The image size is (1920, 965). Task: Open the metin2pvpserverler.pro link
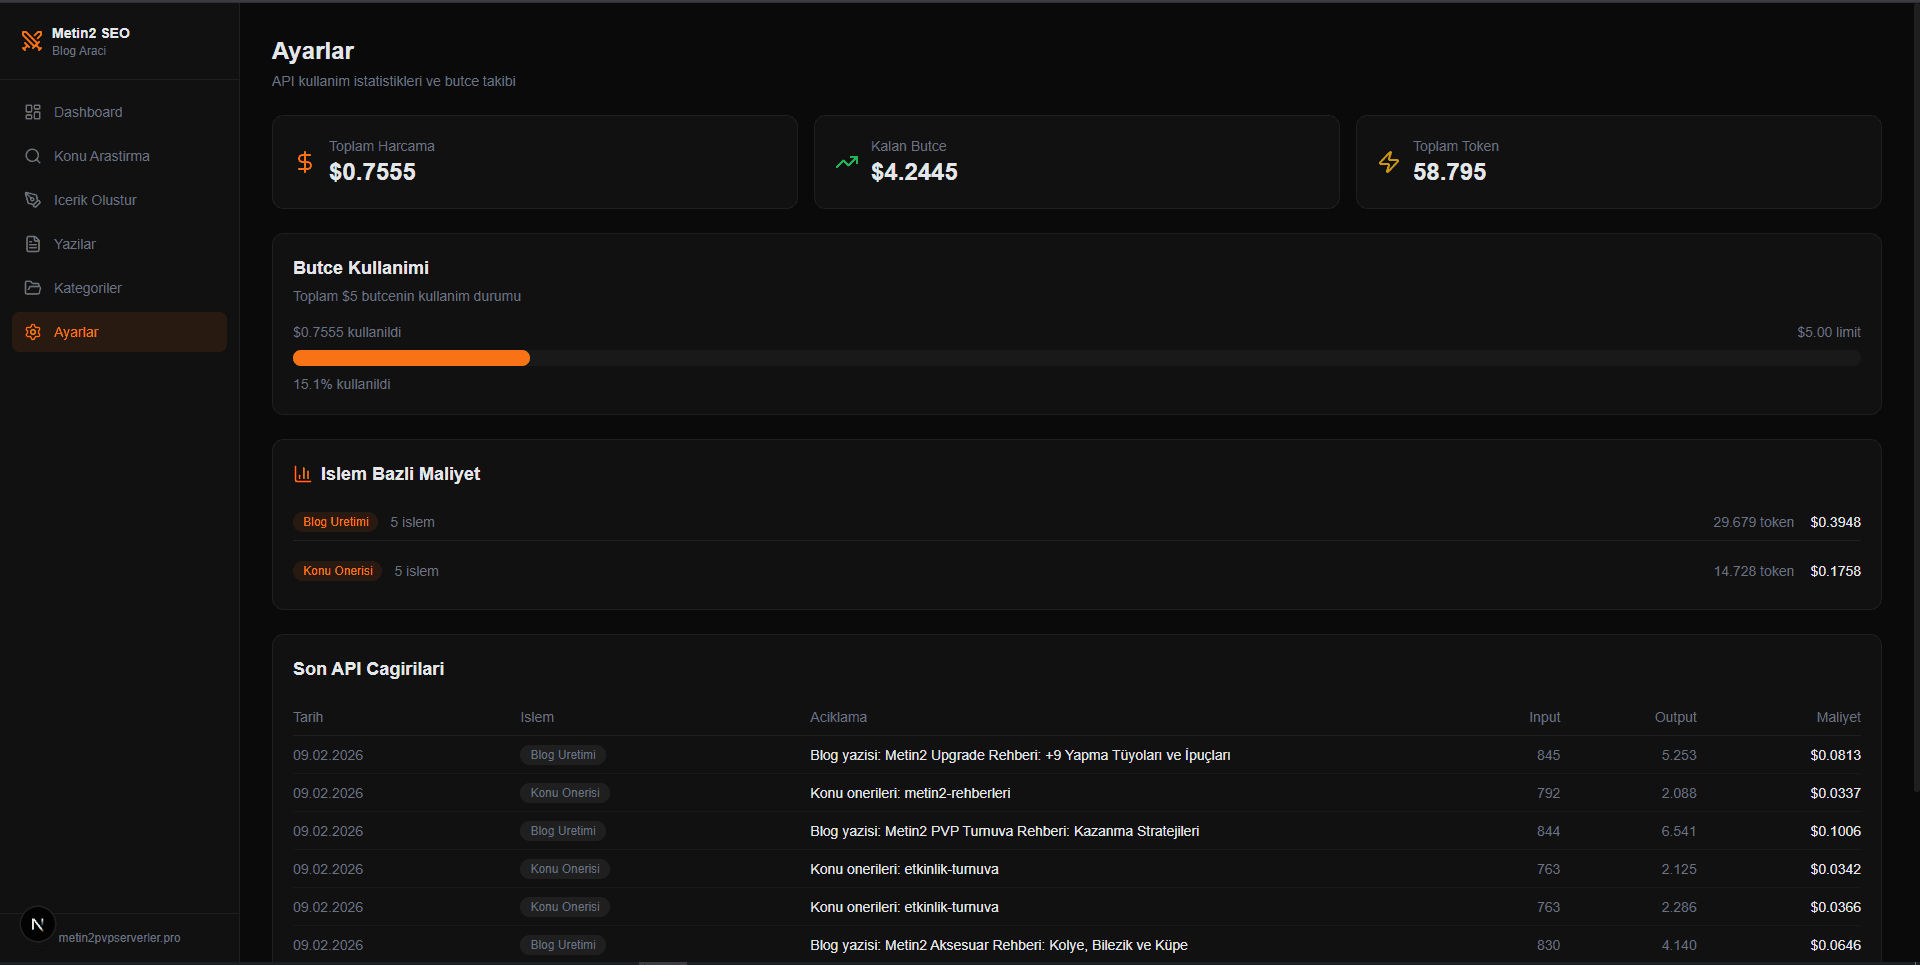click(119, 938)
